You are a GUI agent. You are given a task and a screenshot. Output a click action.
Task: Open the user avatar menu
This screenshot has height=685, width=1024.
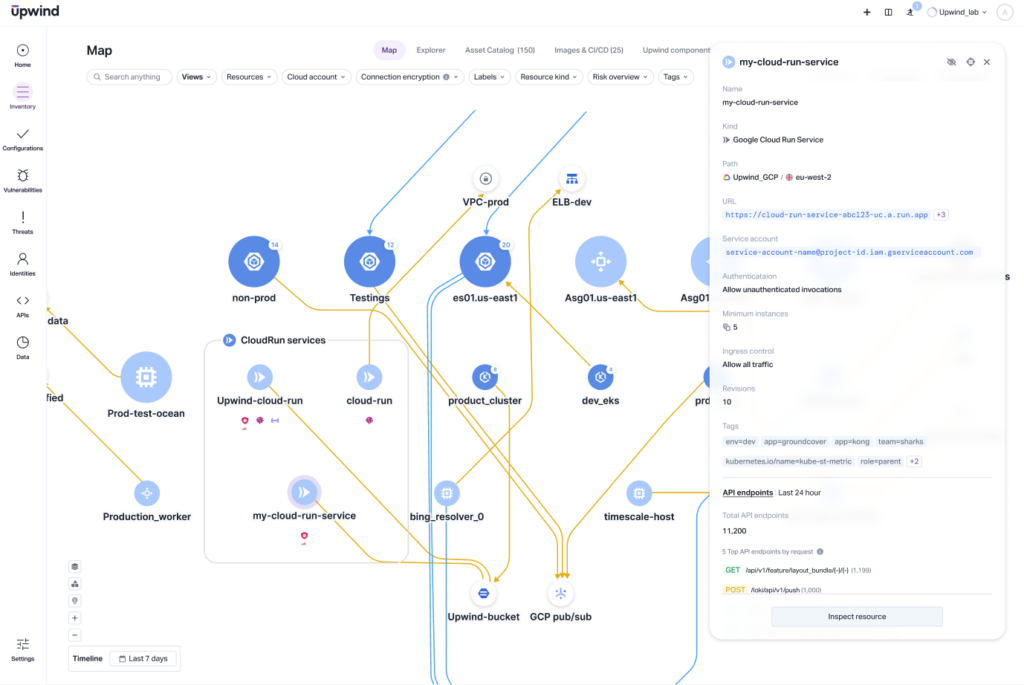(x=1004, y=12)
